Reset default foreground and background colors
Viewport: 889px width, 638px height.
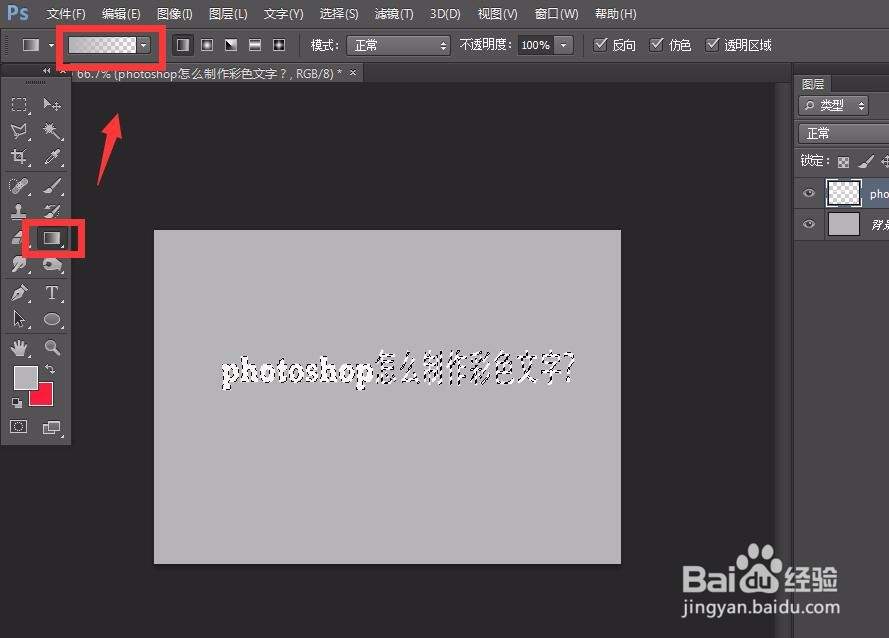coord(17,403)
